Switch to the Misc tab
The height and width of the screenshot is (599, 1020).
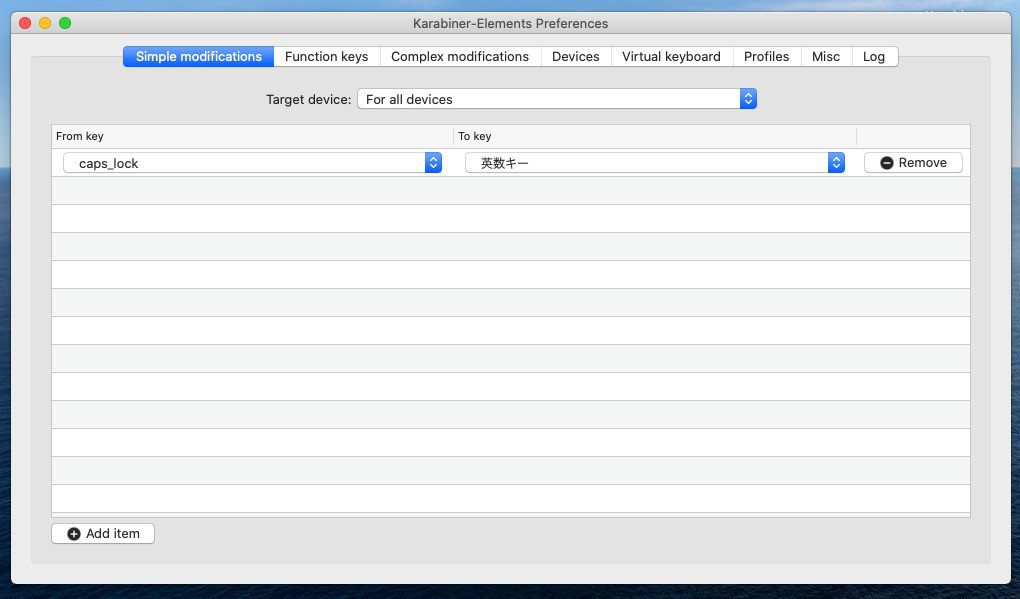(826, 57)
